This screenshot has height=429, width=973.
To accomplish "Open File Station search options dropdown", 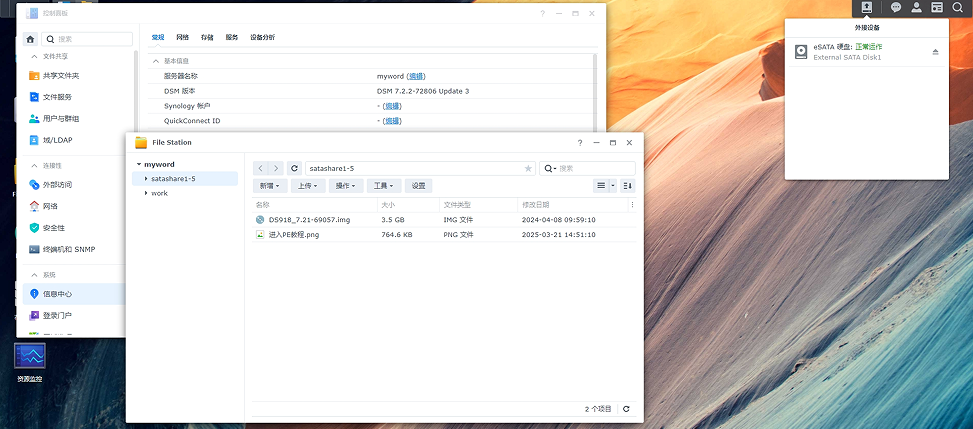I will coord(549,168).
